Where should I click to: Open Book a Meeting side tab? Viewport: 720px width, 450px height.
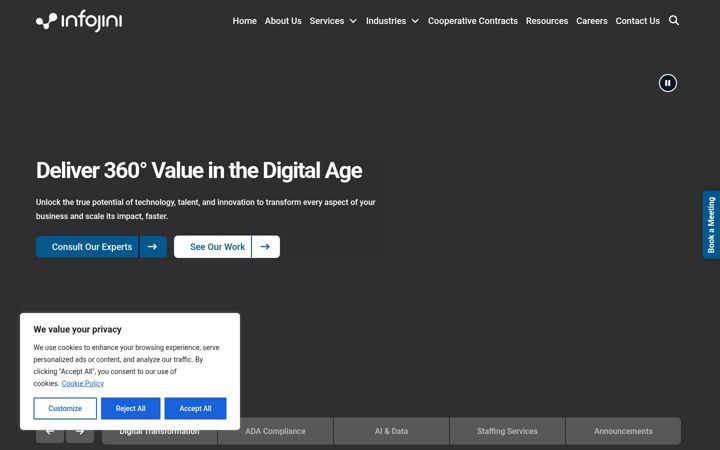coord(711,225)
